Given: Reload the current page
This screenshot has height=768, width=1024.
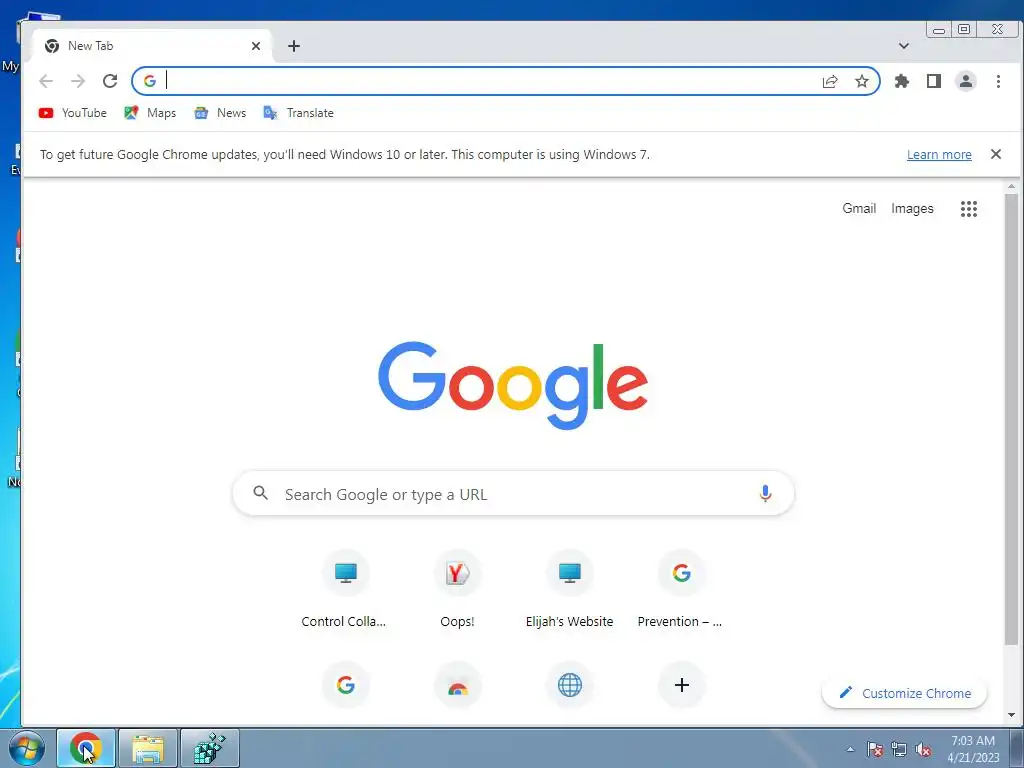Looking at the screenshot, I should point(110,81).
